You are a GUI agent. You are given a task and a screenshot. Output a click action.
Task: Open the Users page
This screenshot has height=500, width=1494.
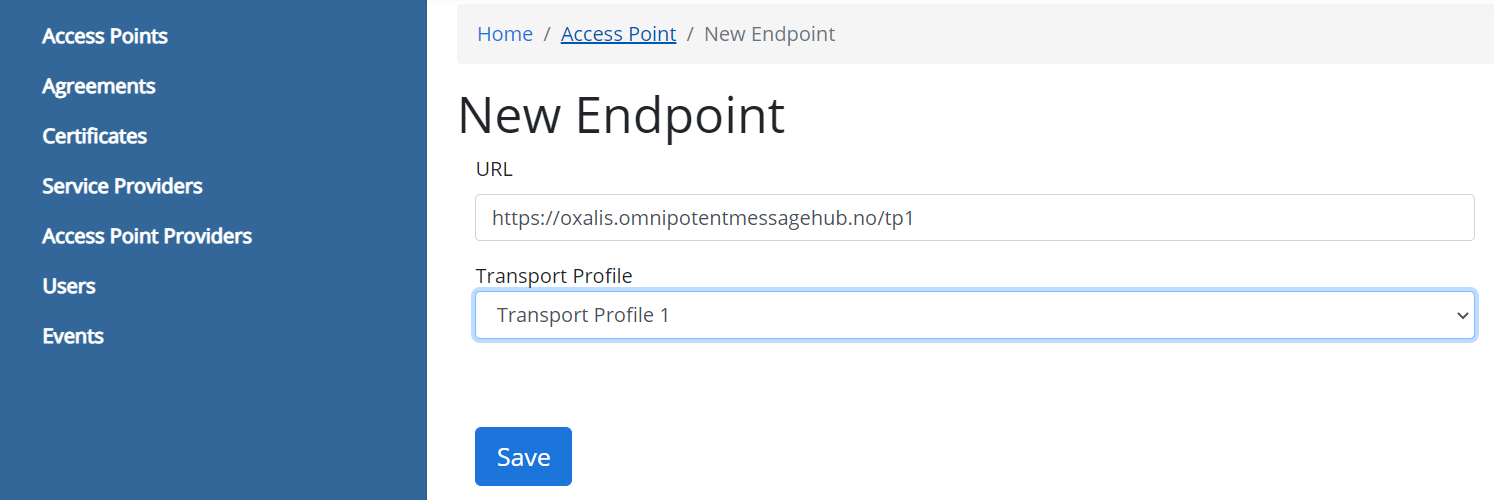(69, 286)
